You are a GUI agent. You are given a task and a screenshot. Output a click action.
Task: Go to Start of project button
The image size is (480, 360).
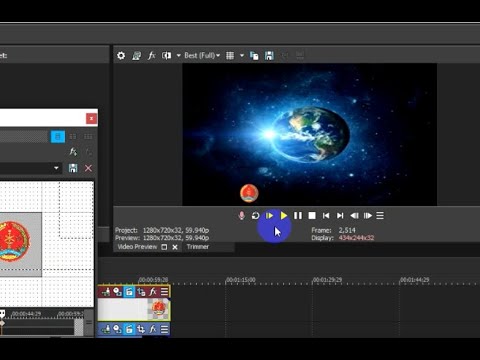[x=326, y=216]
